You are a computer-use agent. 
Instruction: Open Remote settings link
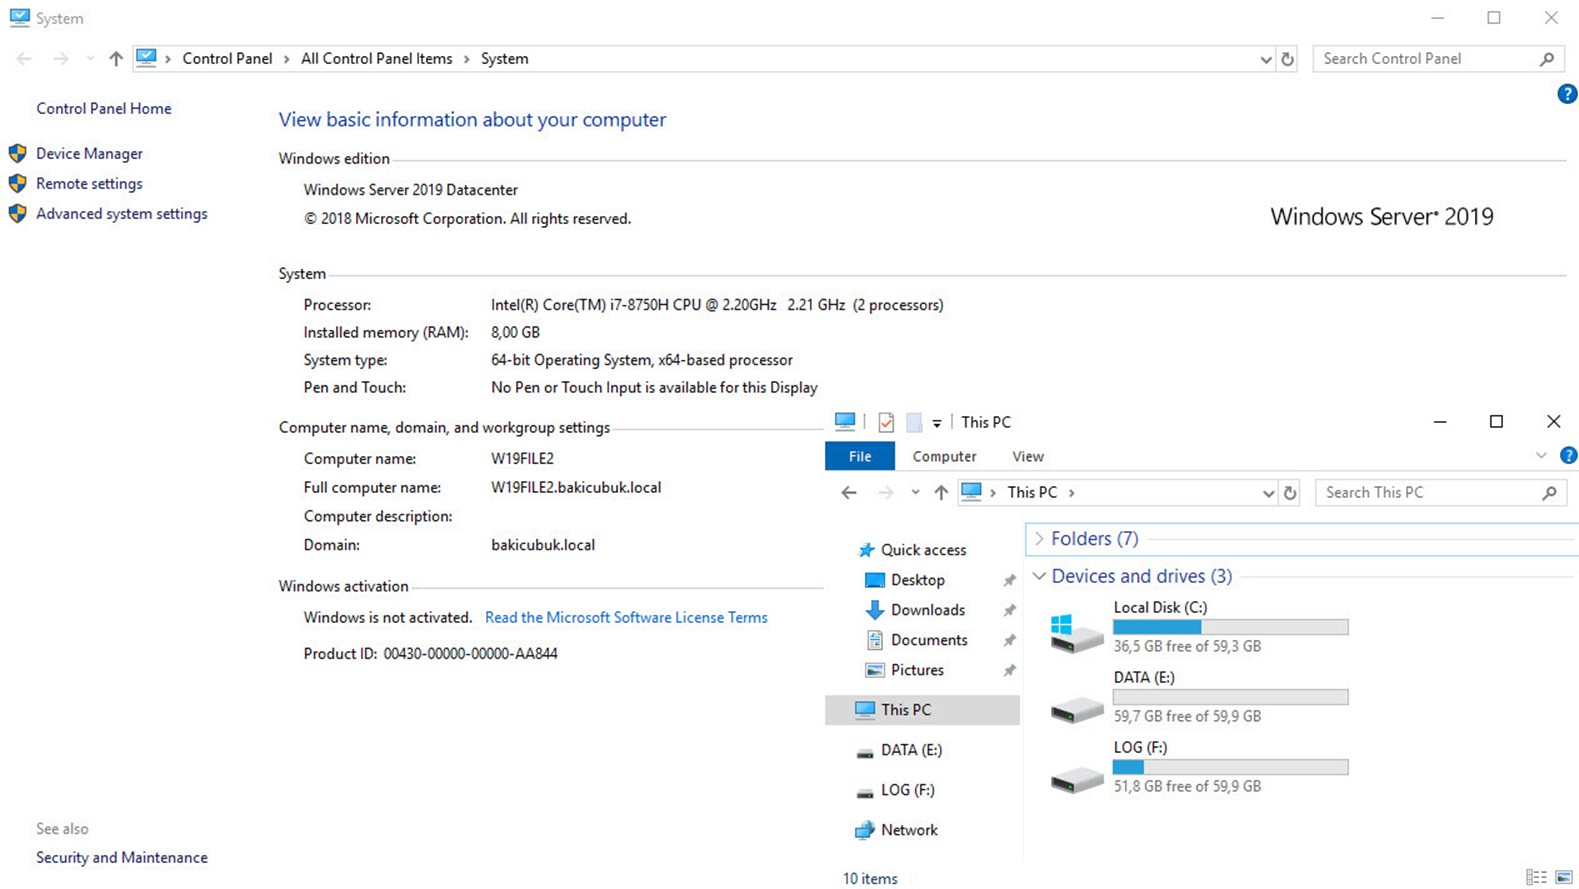[89, 183]
